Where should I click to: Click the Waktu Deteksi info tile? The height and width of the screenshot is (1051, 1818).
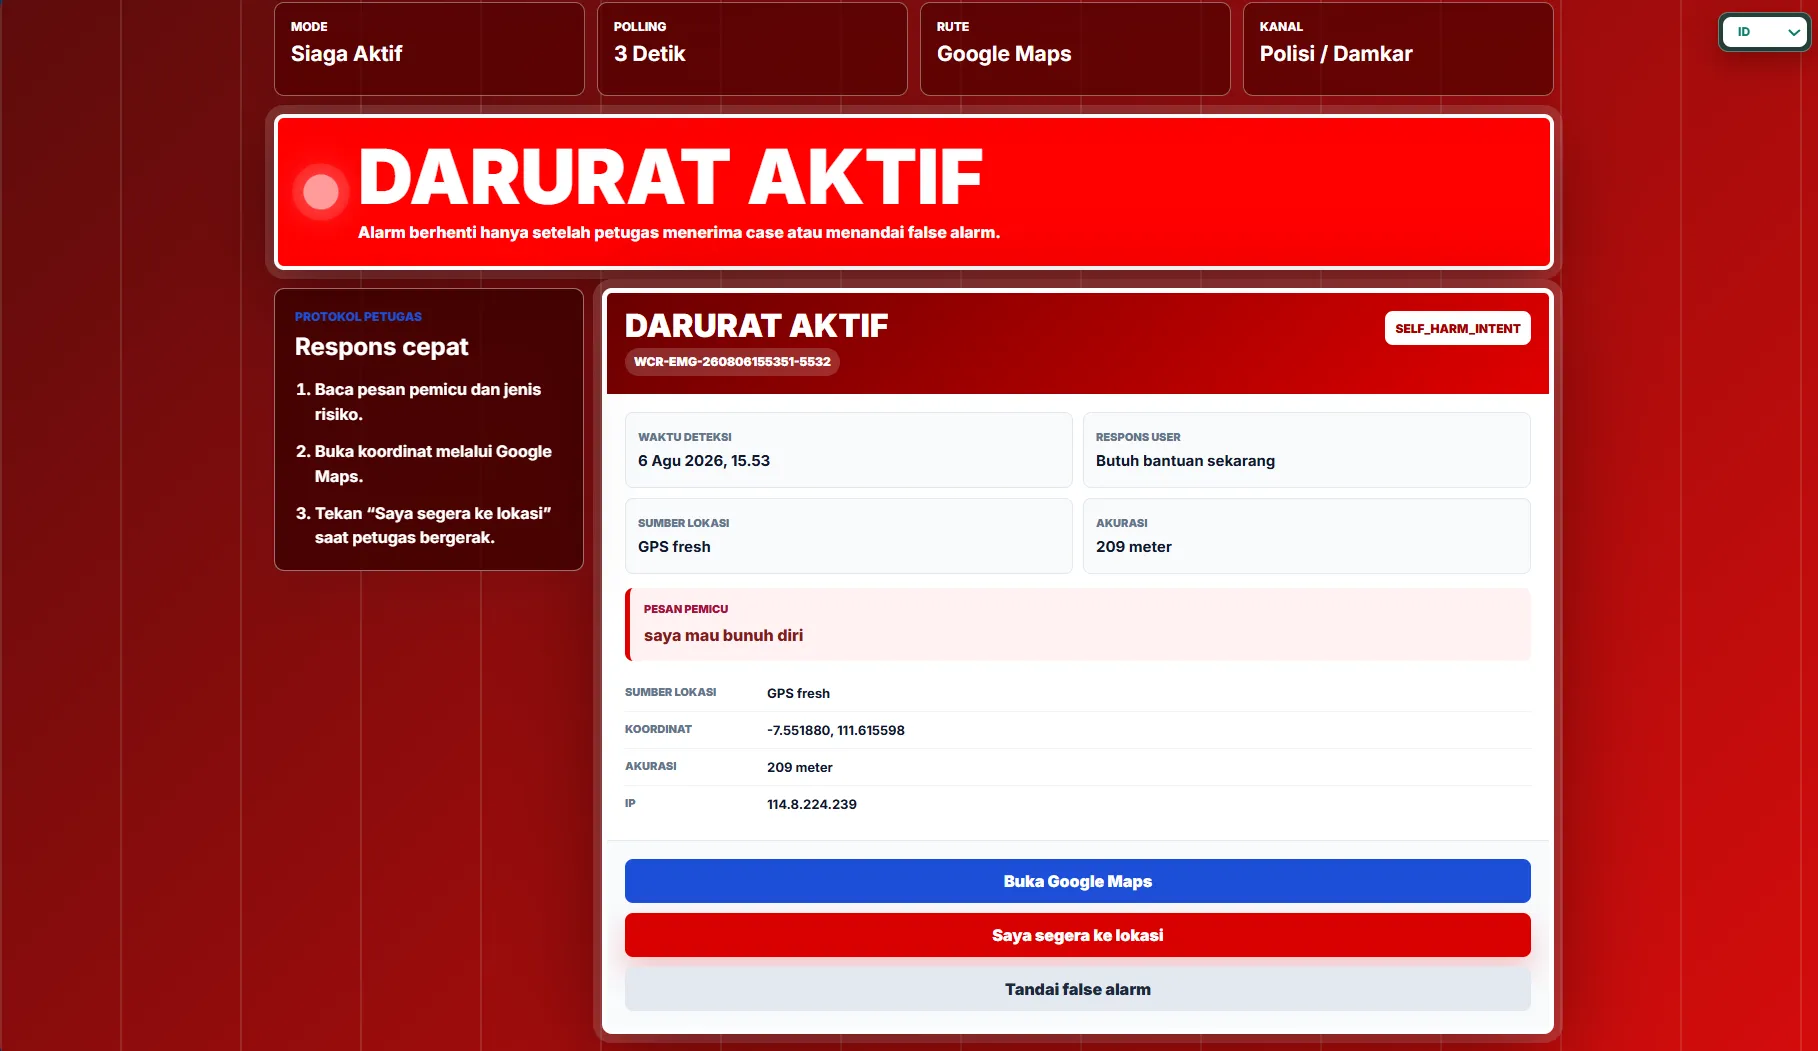tap(848, 450)
